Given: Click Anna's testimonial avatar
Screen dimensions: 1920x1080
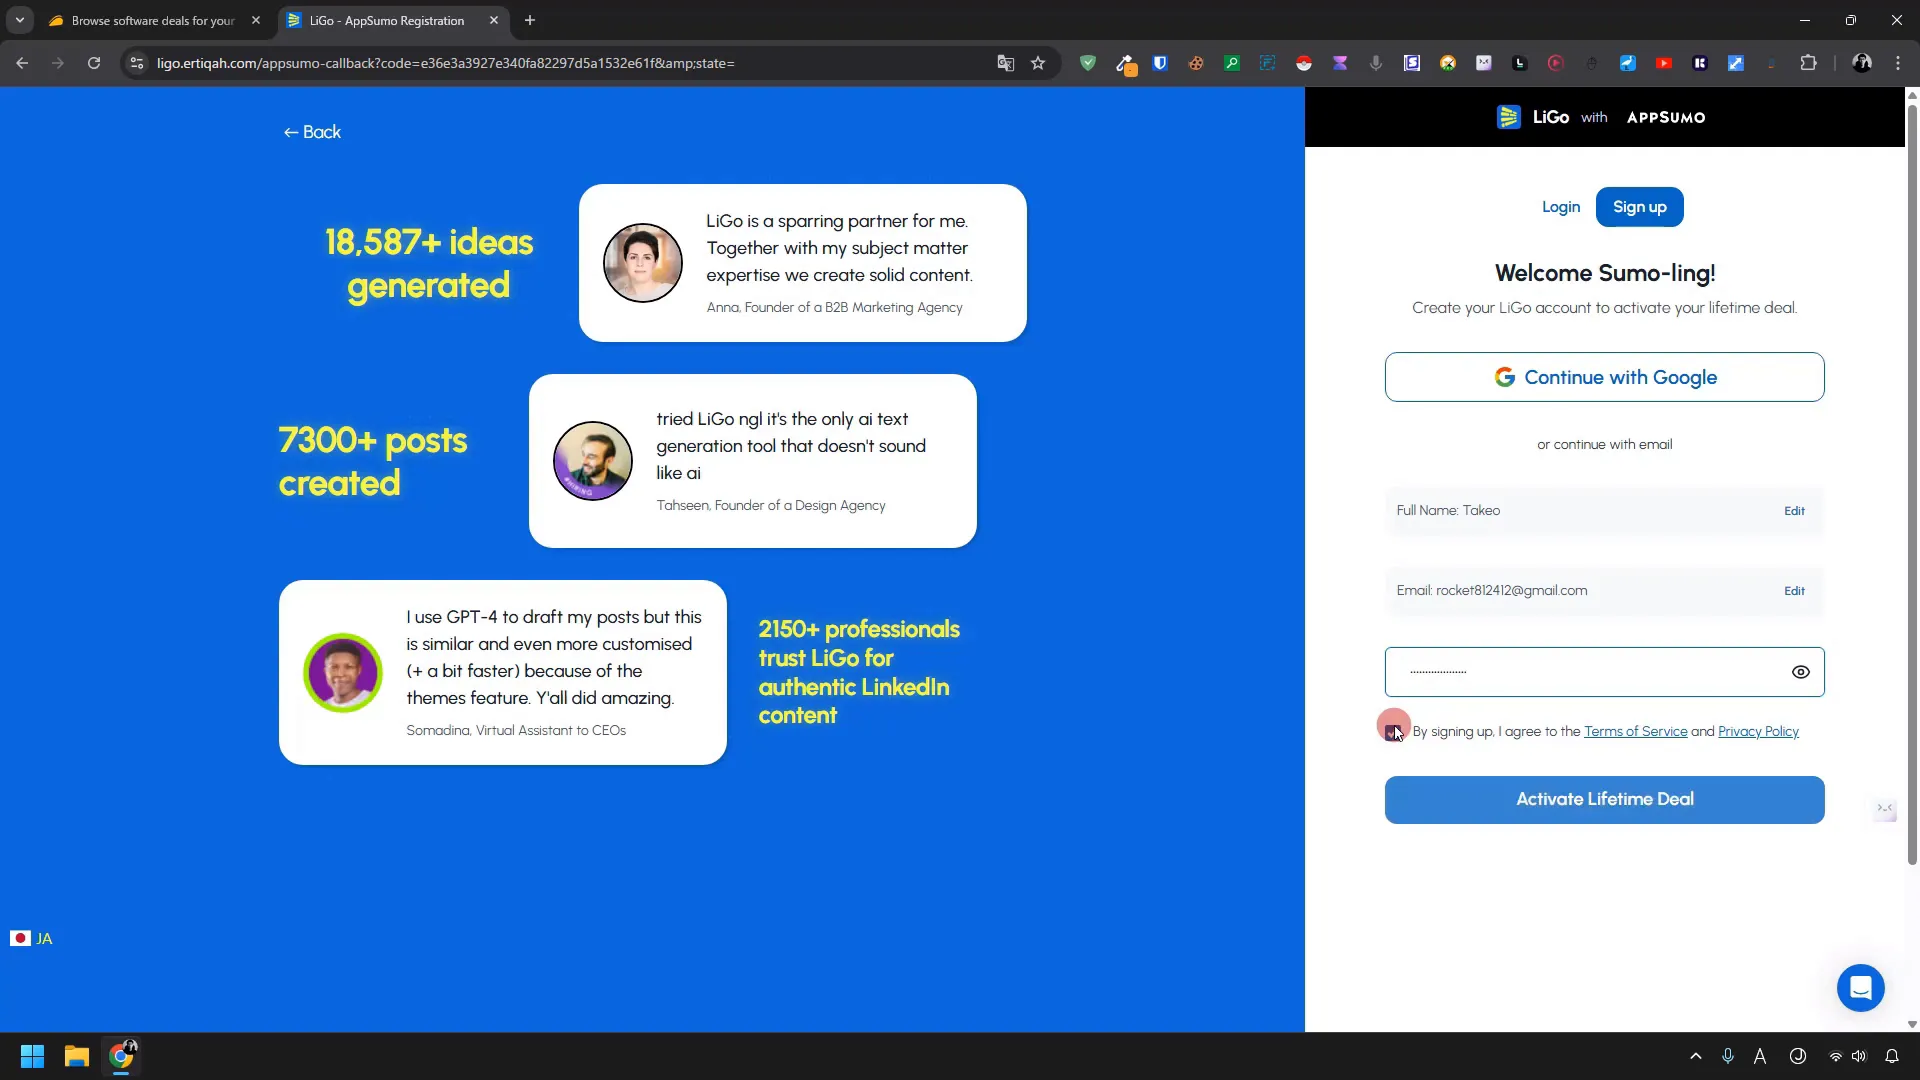Looking at the screenshot, I should (x=643, y=263).
